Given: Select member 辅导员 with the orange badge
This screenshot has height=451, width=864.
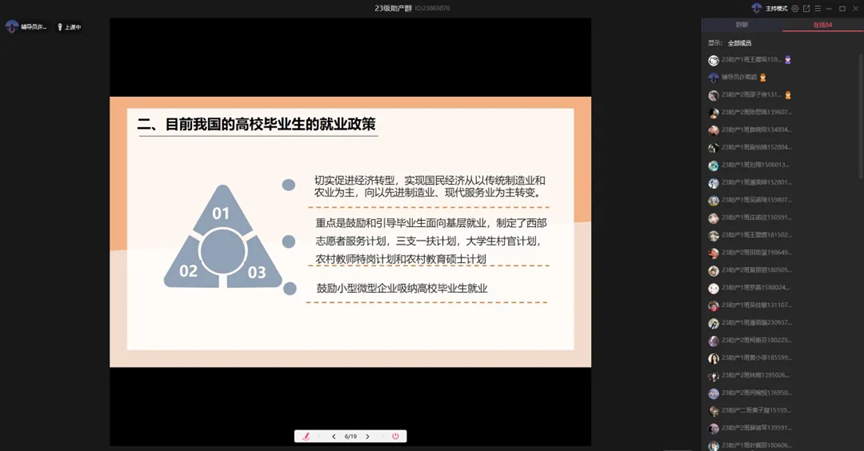Looking at the screenshot, I should coord(739,77).
